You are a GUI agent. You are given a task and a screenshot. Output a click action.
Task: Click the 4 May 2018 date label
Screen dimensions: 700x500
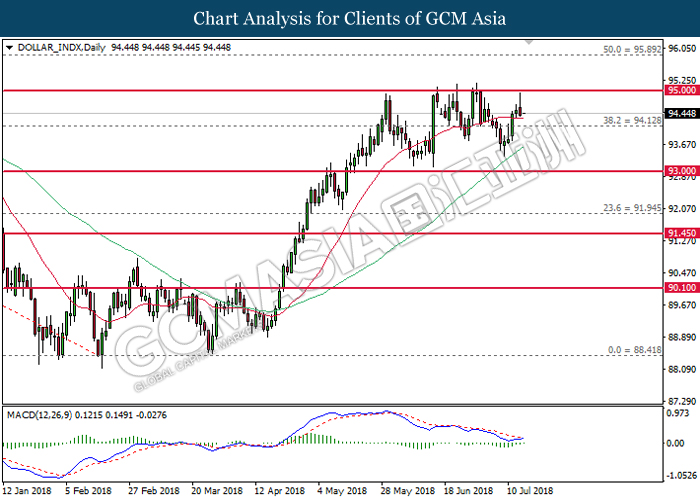(x=342, y=491)
